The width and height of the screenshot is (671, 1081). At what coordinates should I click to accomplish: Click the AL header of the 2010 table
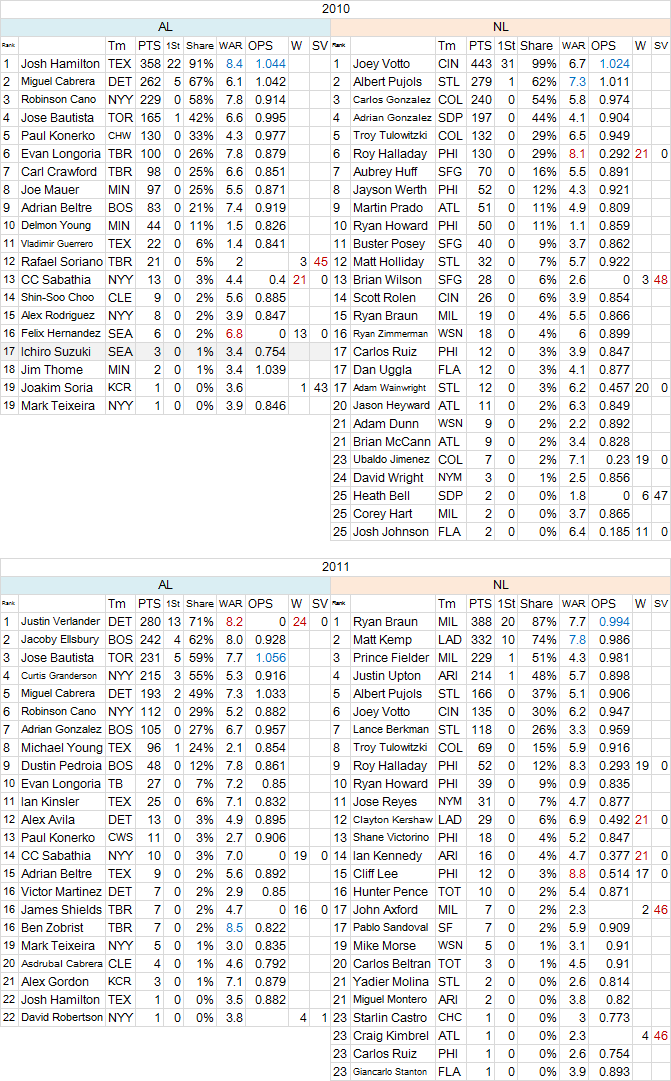166,27
